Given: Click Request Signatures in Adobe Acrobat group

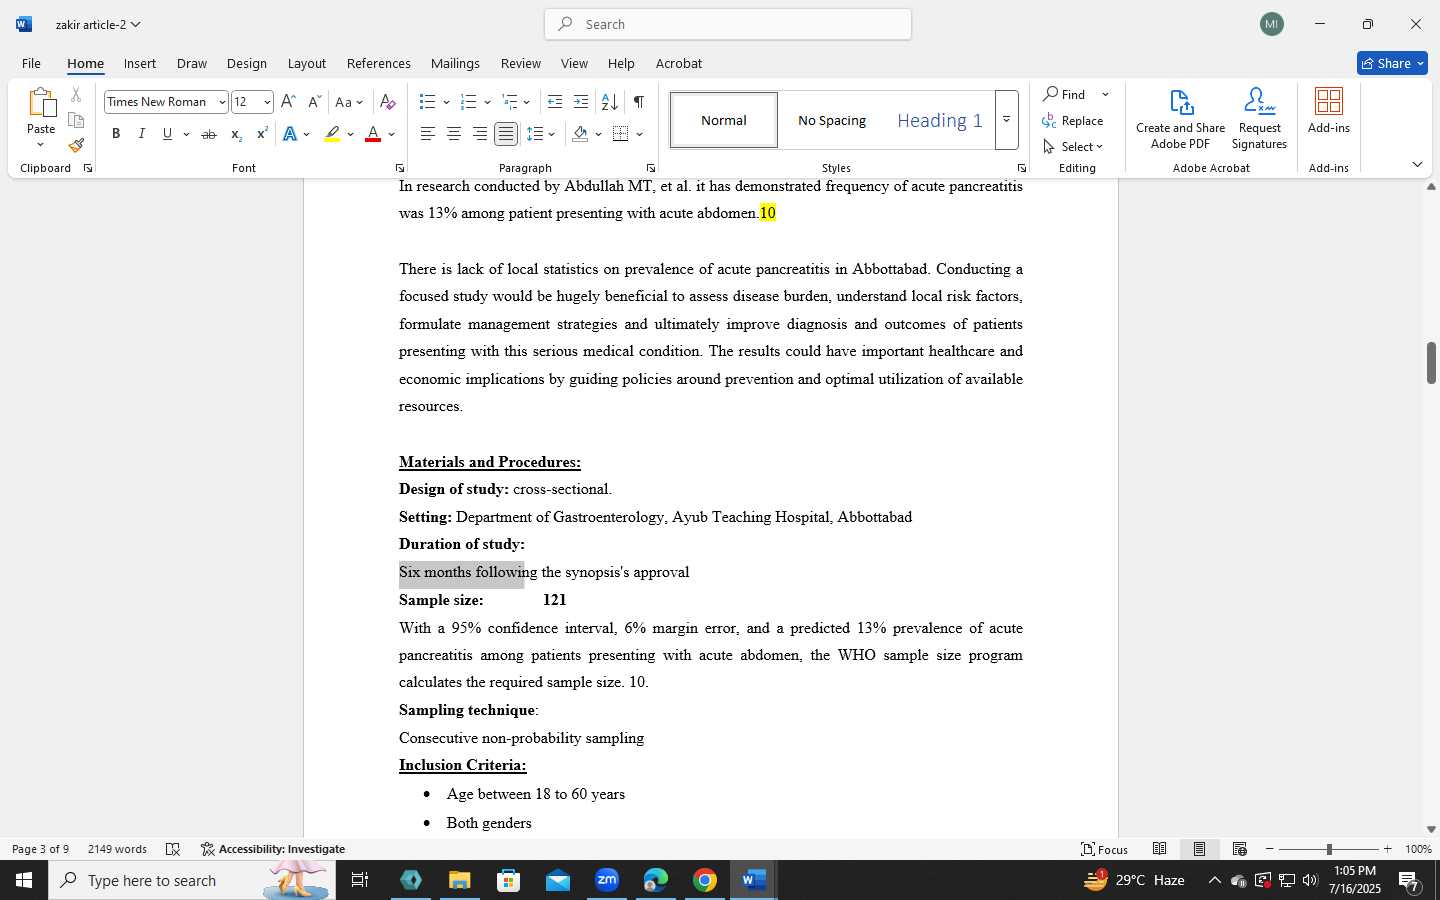Looking at the screenshot, I should pyautogui.click(x=1259, y=119).
